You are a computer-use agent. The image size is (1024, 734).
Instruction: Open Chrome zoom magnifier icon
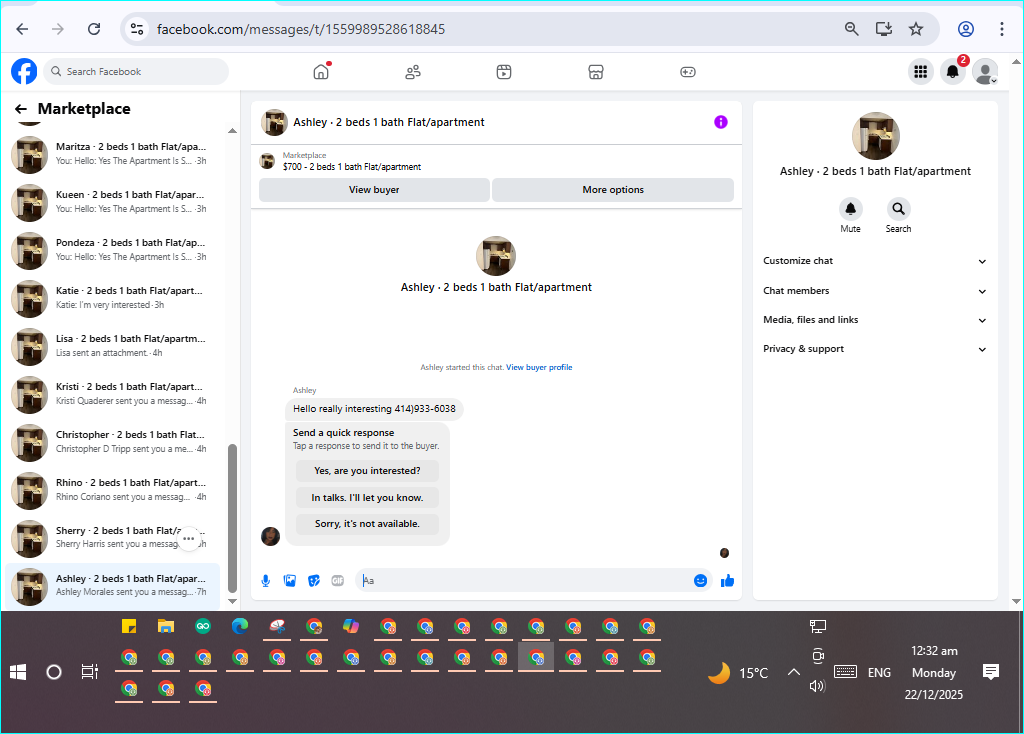coord(852,29)
